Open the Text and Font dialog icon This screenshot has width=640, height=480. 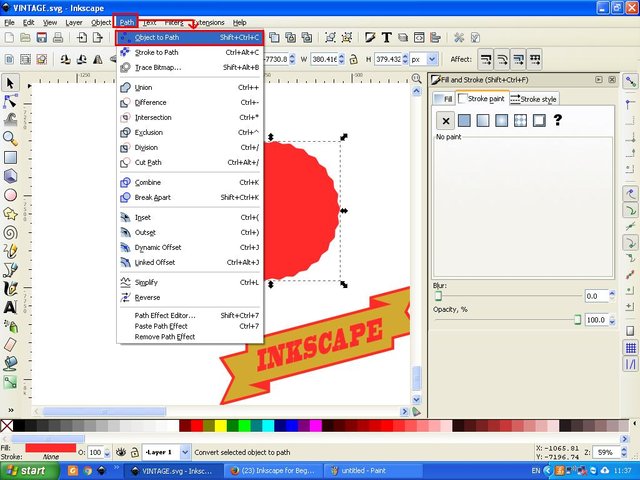coord(387,38)
